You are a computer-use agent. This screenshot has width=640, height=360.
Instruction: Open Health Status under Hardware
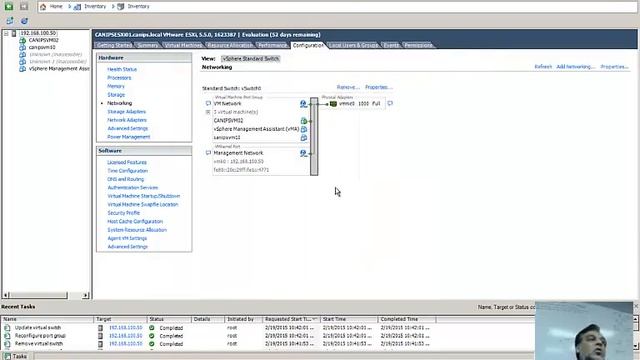pyautogui.click(x=122, y=69)
